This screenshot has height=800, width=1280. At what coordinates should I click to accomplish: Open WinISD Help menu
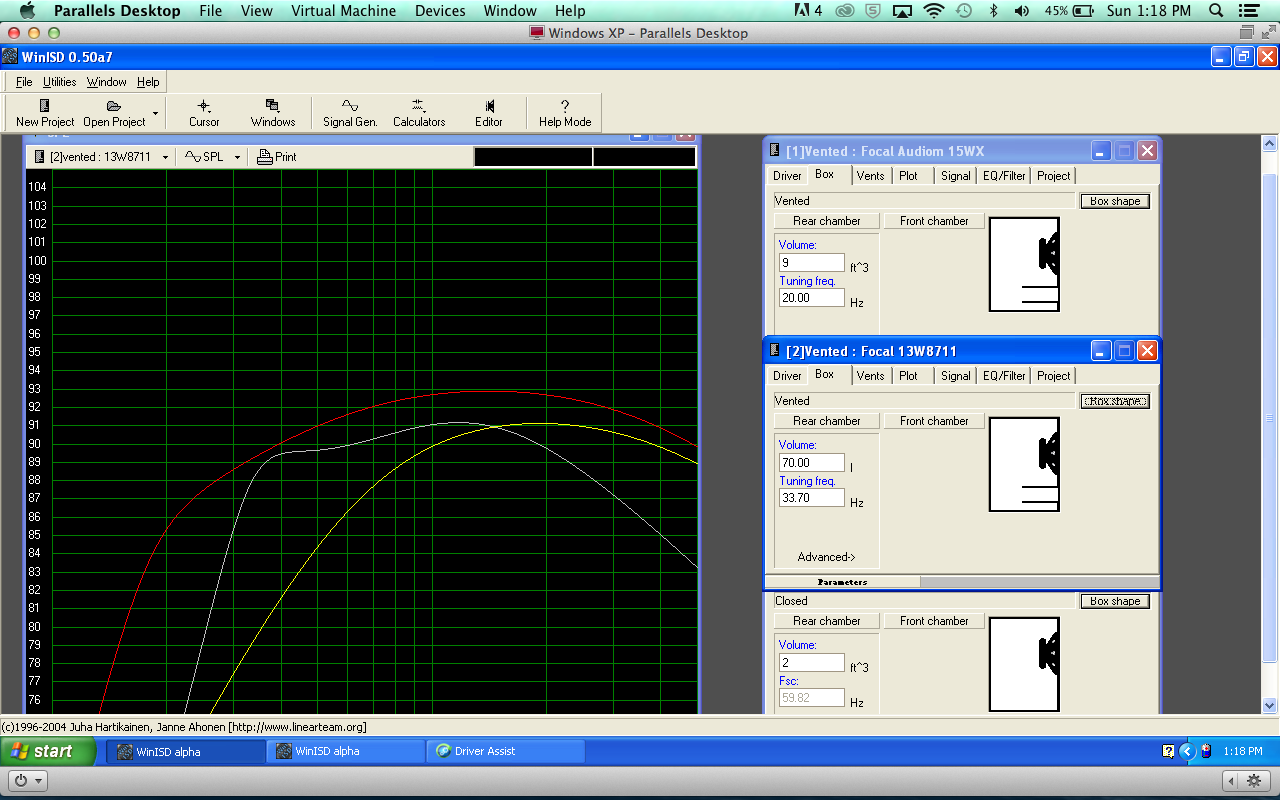click(x=148, y=82)
